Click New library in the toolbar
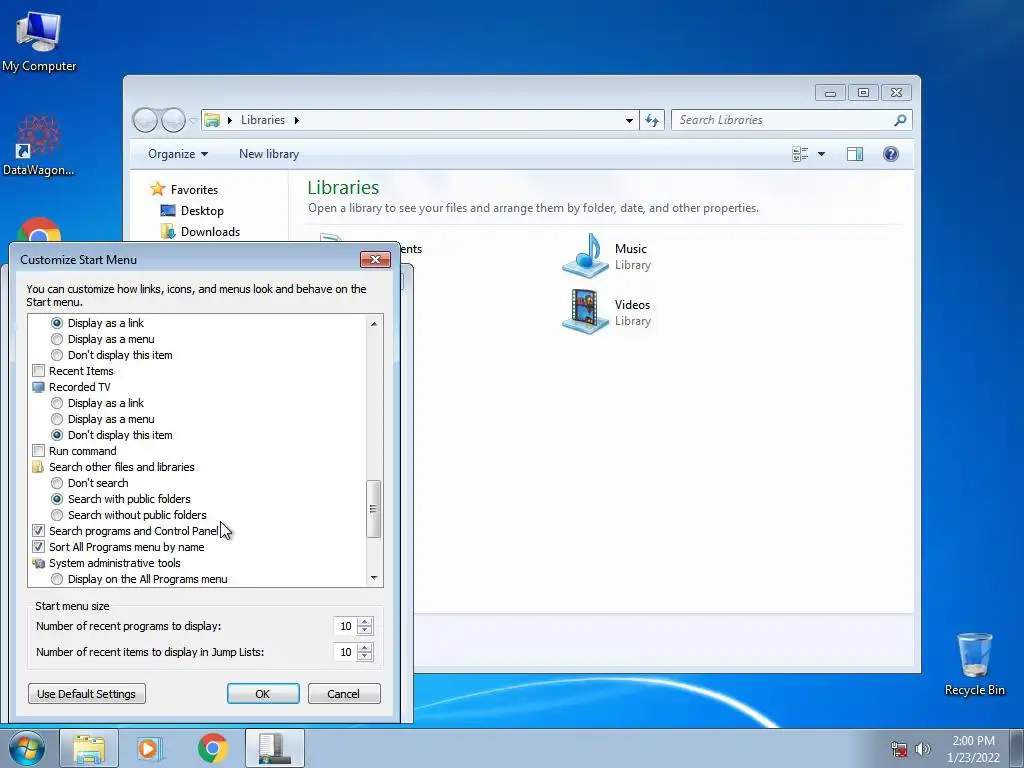The width and height of the screenshot is (1024, 768). tap(269, 154)
